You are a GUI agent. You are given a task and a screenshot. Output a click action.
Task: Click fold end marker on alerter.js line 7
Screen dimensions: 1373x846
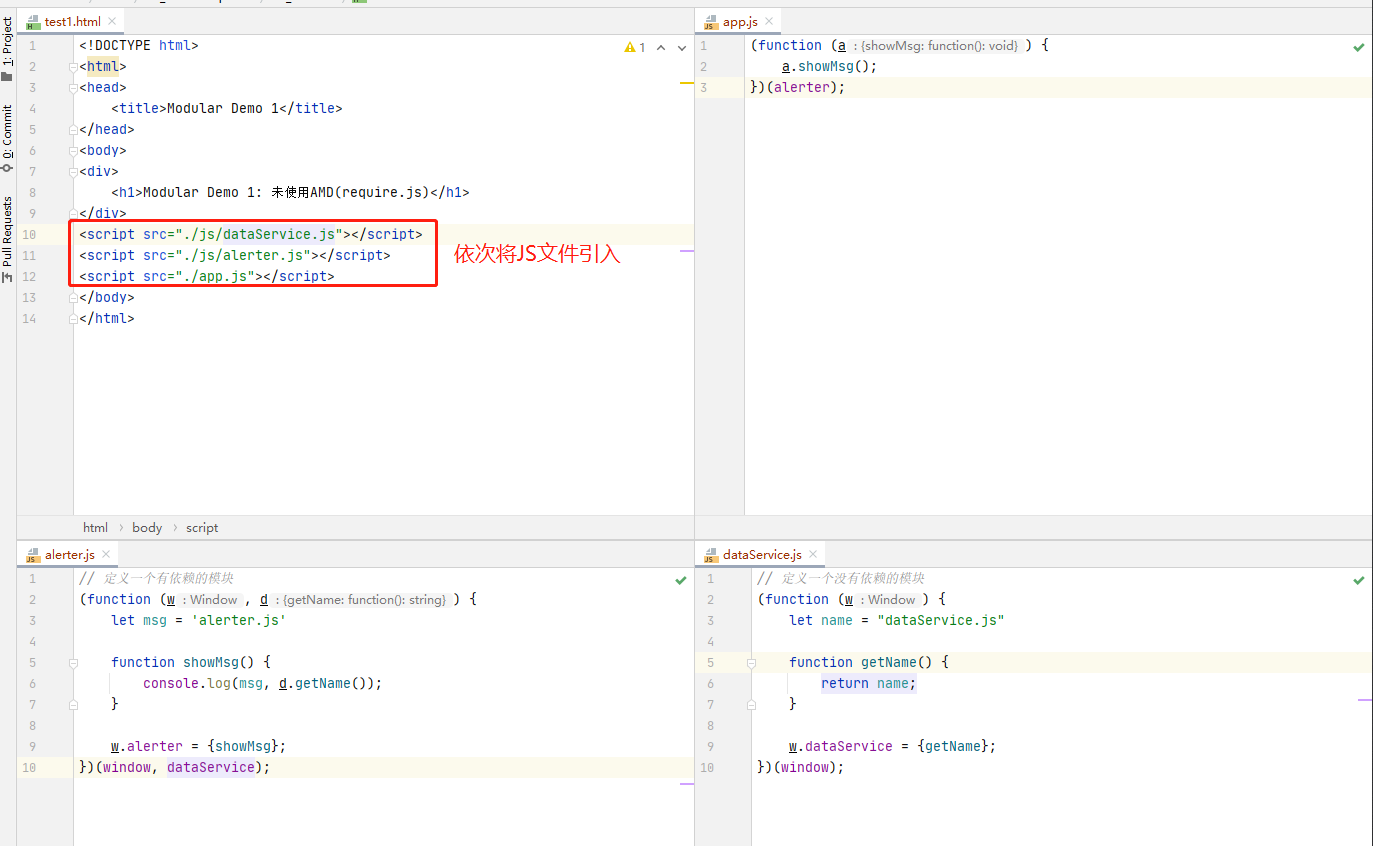coord(73,705)
